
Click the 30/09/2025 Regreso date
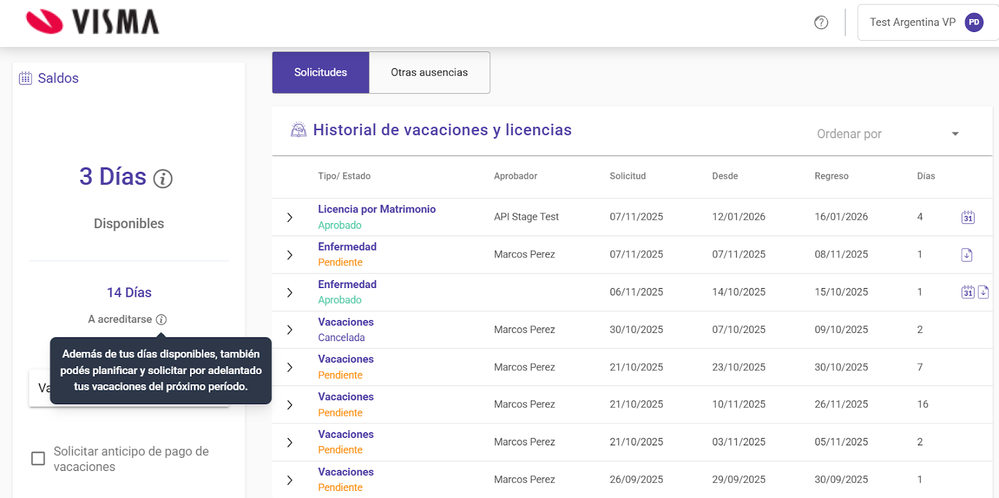(x=841, y=480)
